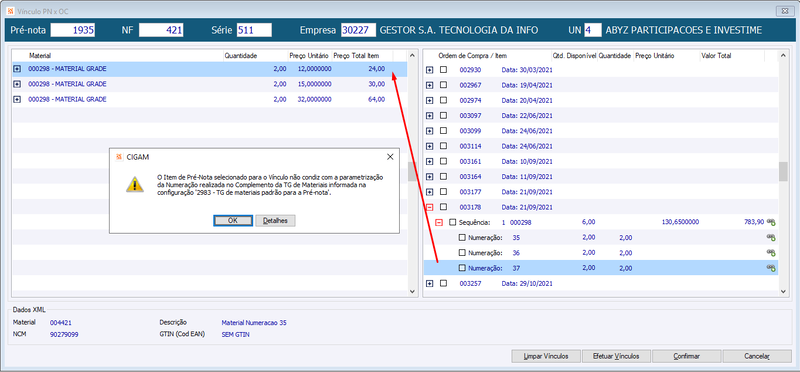The width and height of the screenshot is (800, 372).
Task: Tick checkbox for order 002974
Action: coord(443,100)
